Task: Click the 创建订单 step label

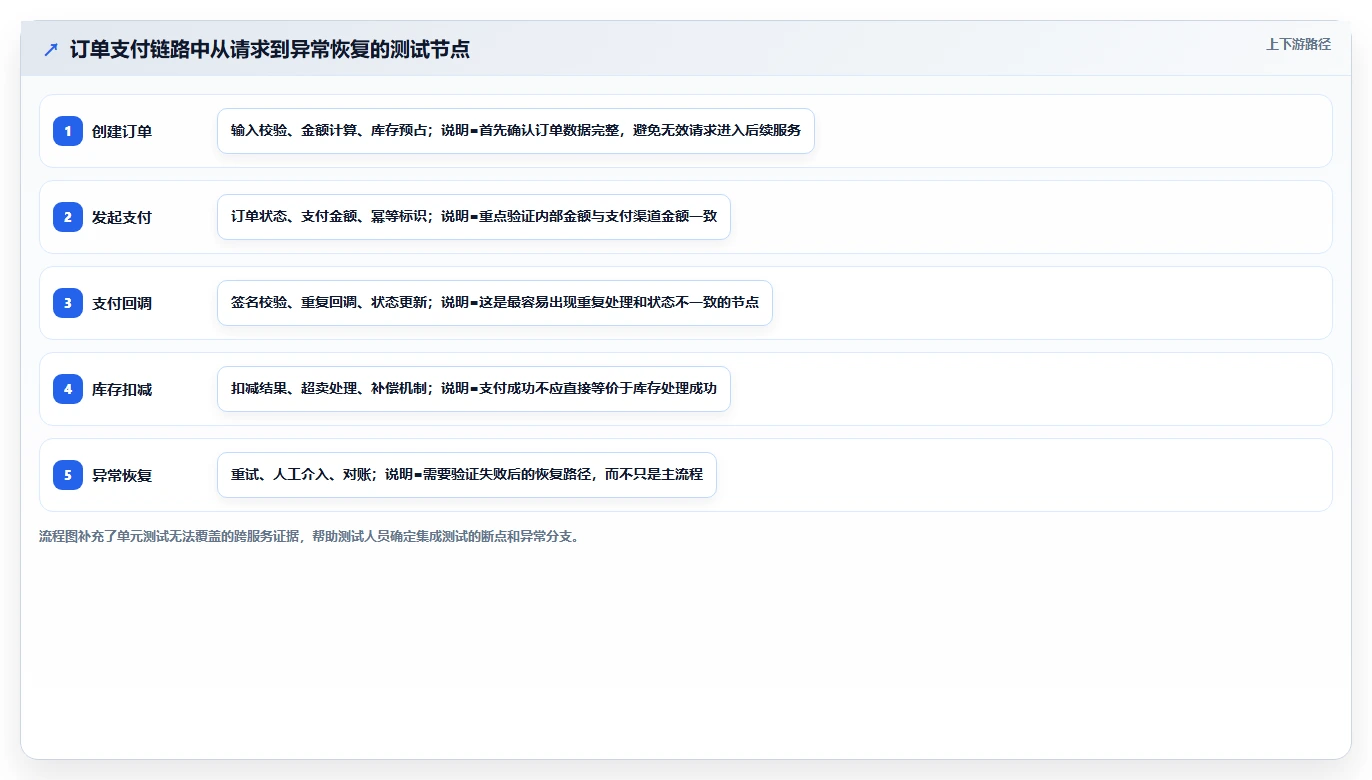Action: tap(122, 131)
